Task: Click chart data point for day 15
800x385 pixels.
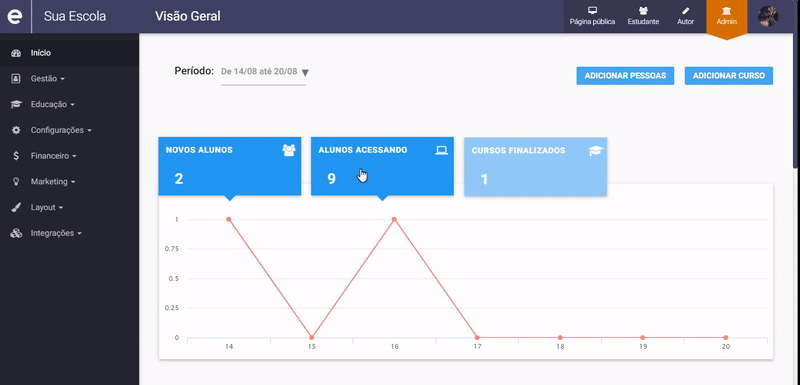Action: 312,338
